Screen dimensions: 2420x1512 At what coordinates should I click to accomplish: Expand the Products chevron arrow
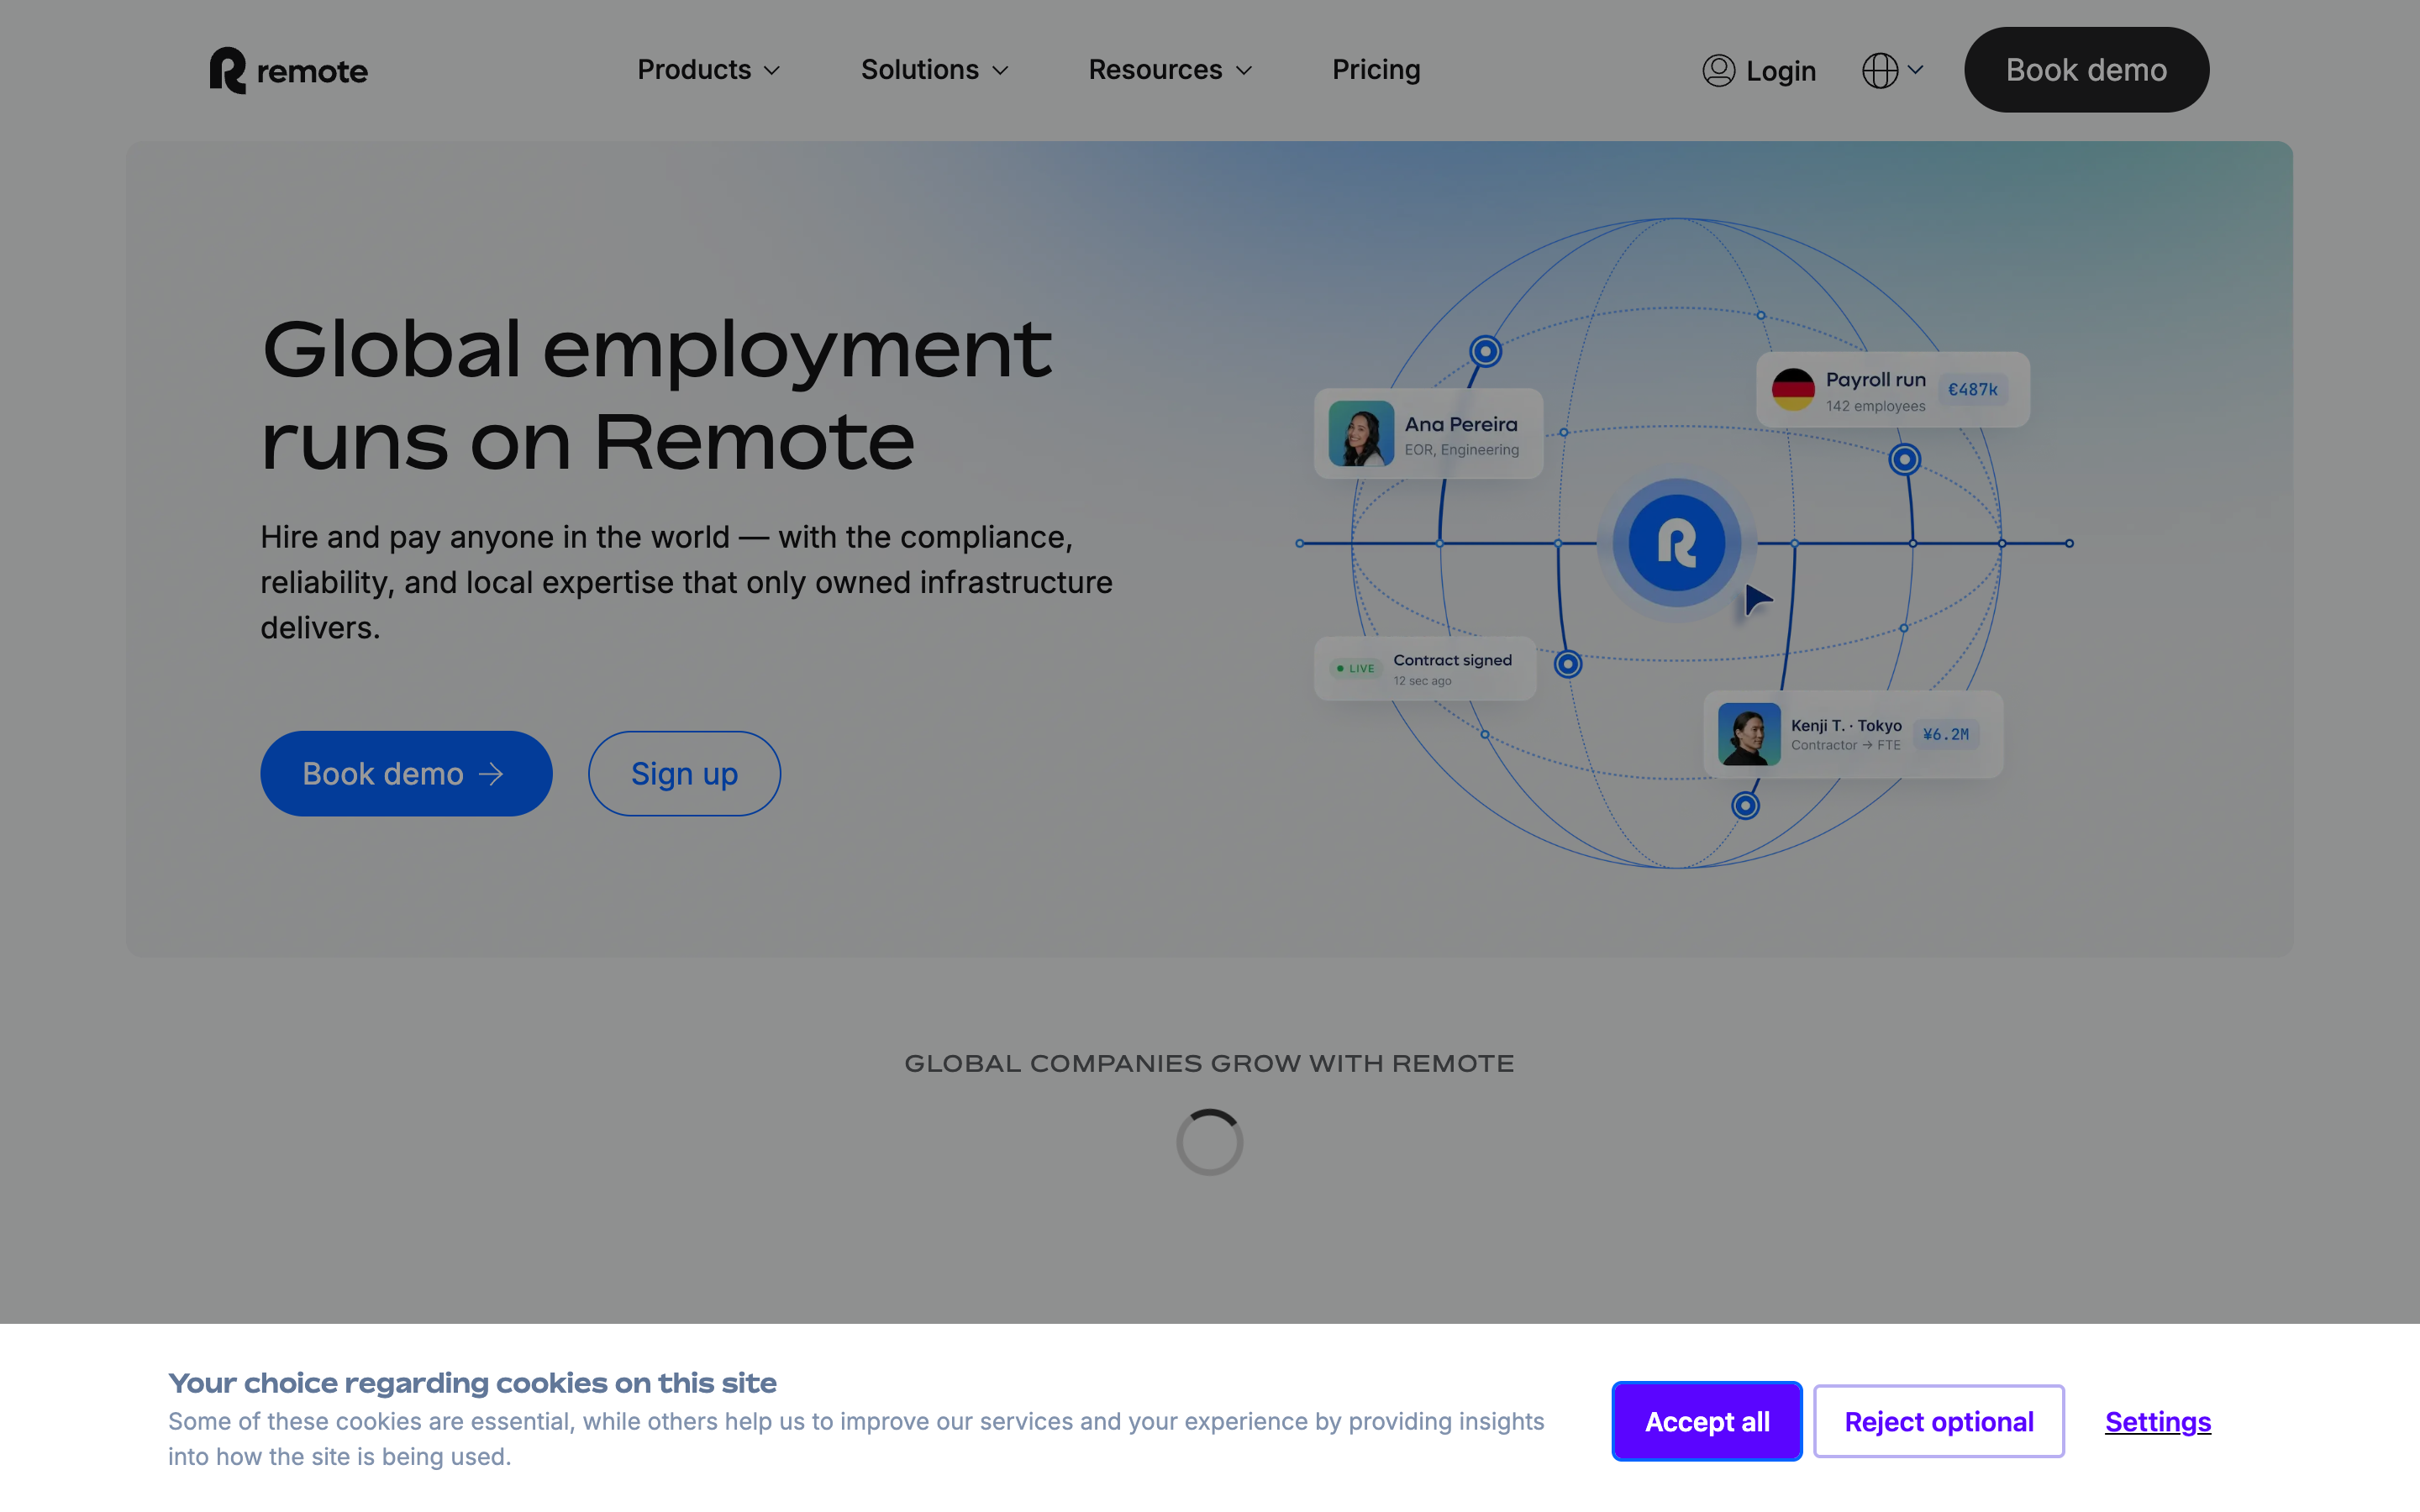click(771, 71)
